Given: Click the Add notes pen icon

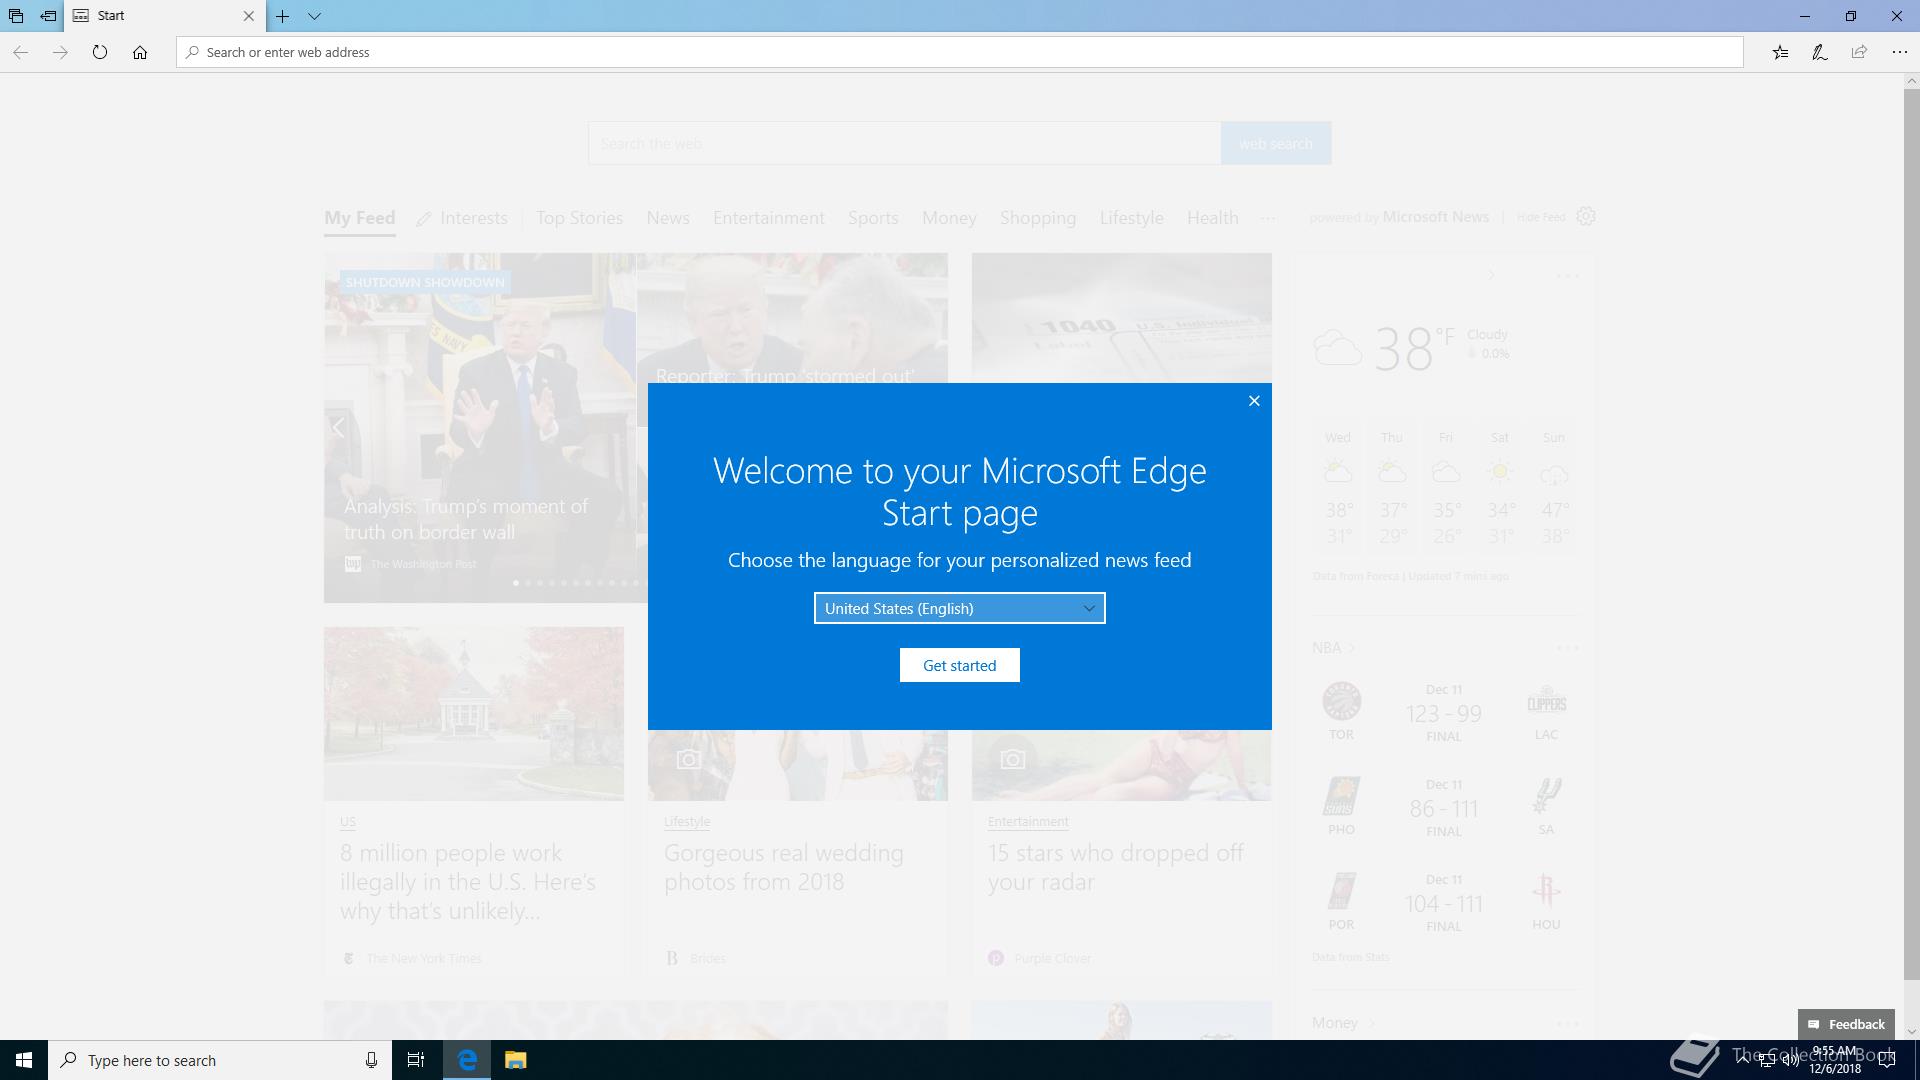Looking at the screenshot, I should click(x=1820, y=52).
